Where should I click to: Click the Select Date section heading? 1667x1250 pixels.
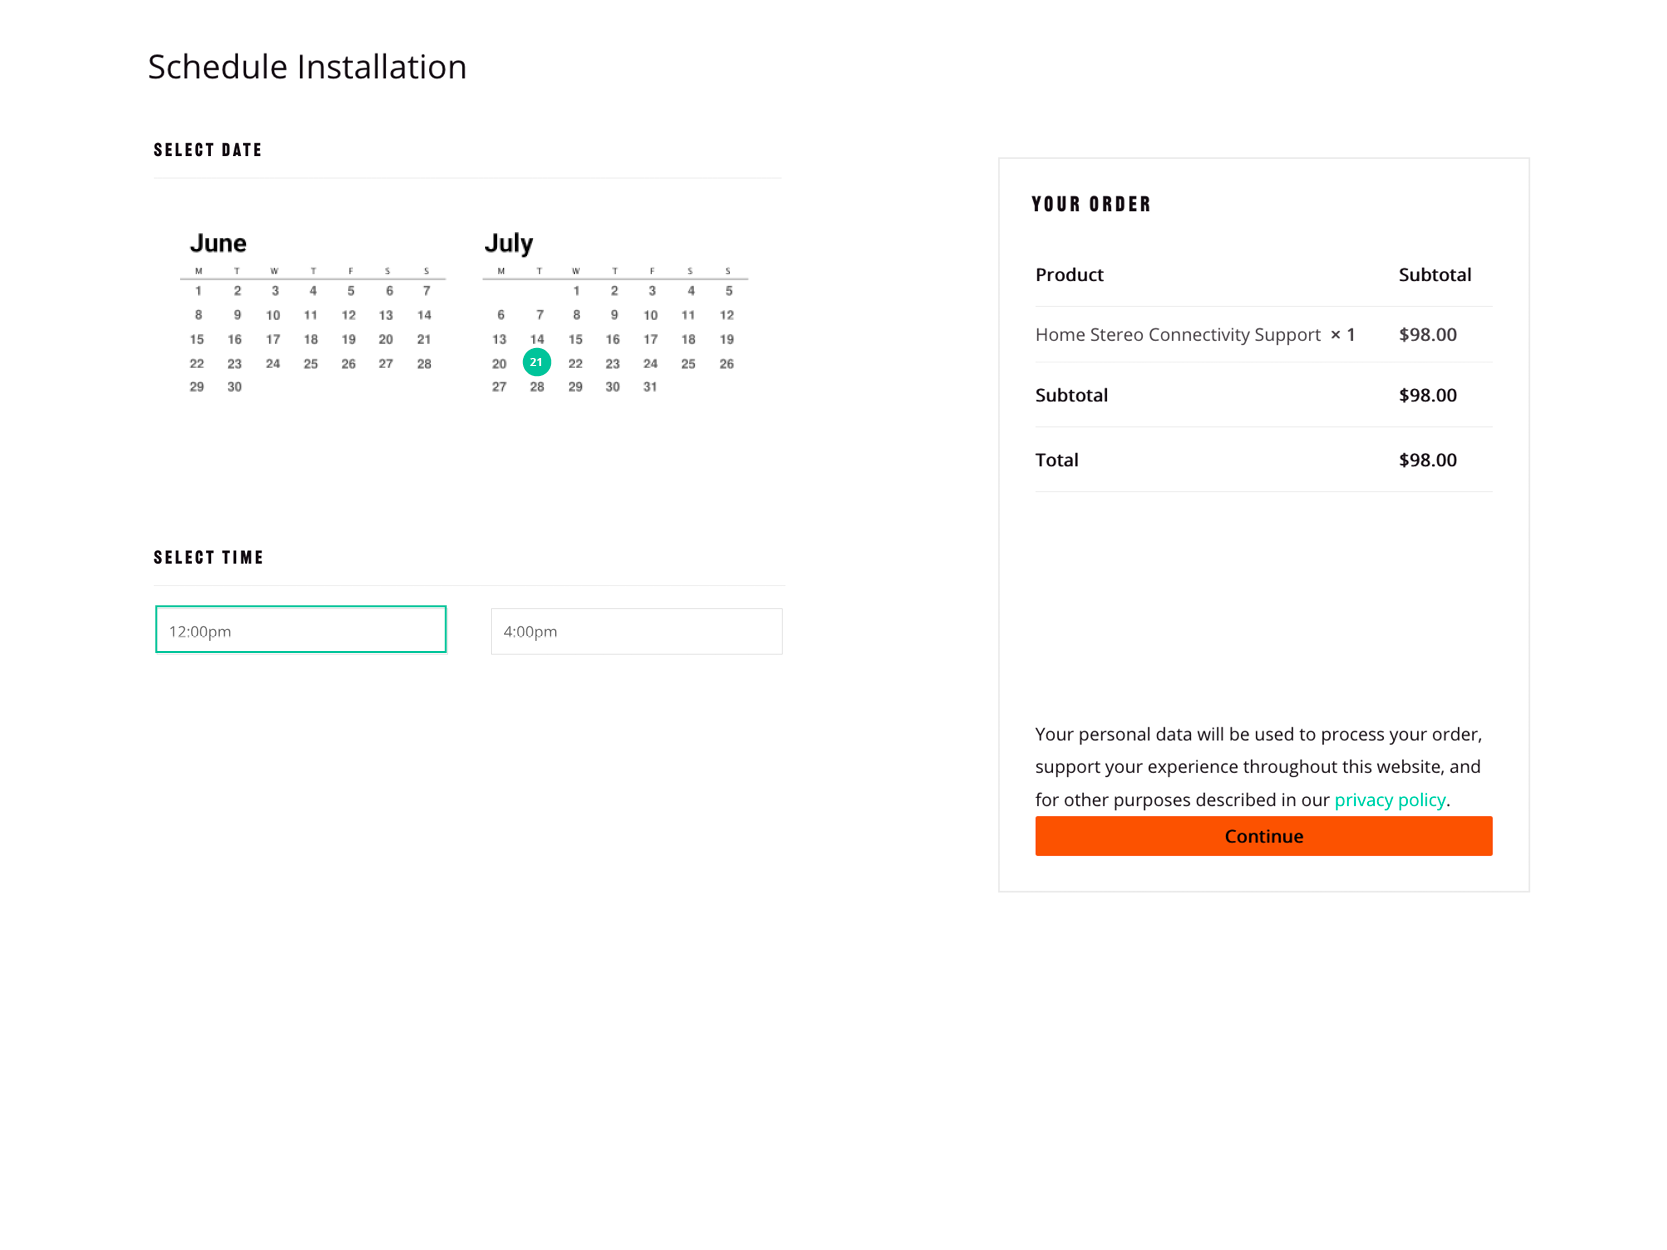[208, 150]
